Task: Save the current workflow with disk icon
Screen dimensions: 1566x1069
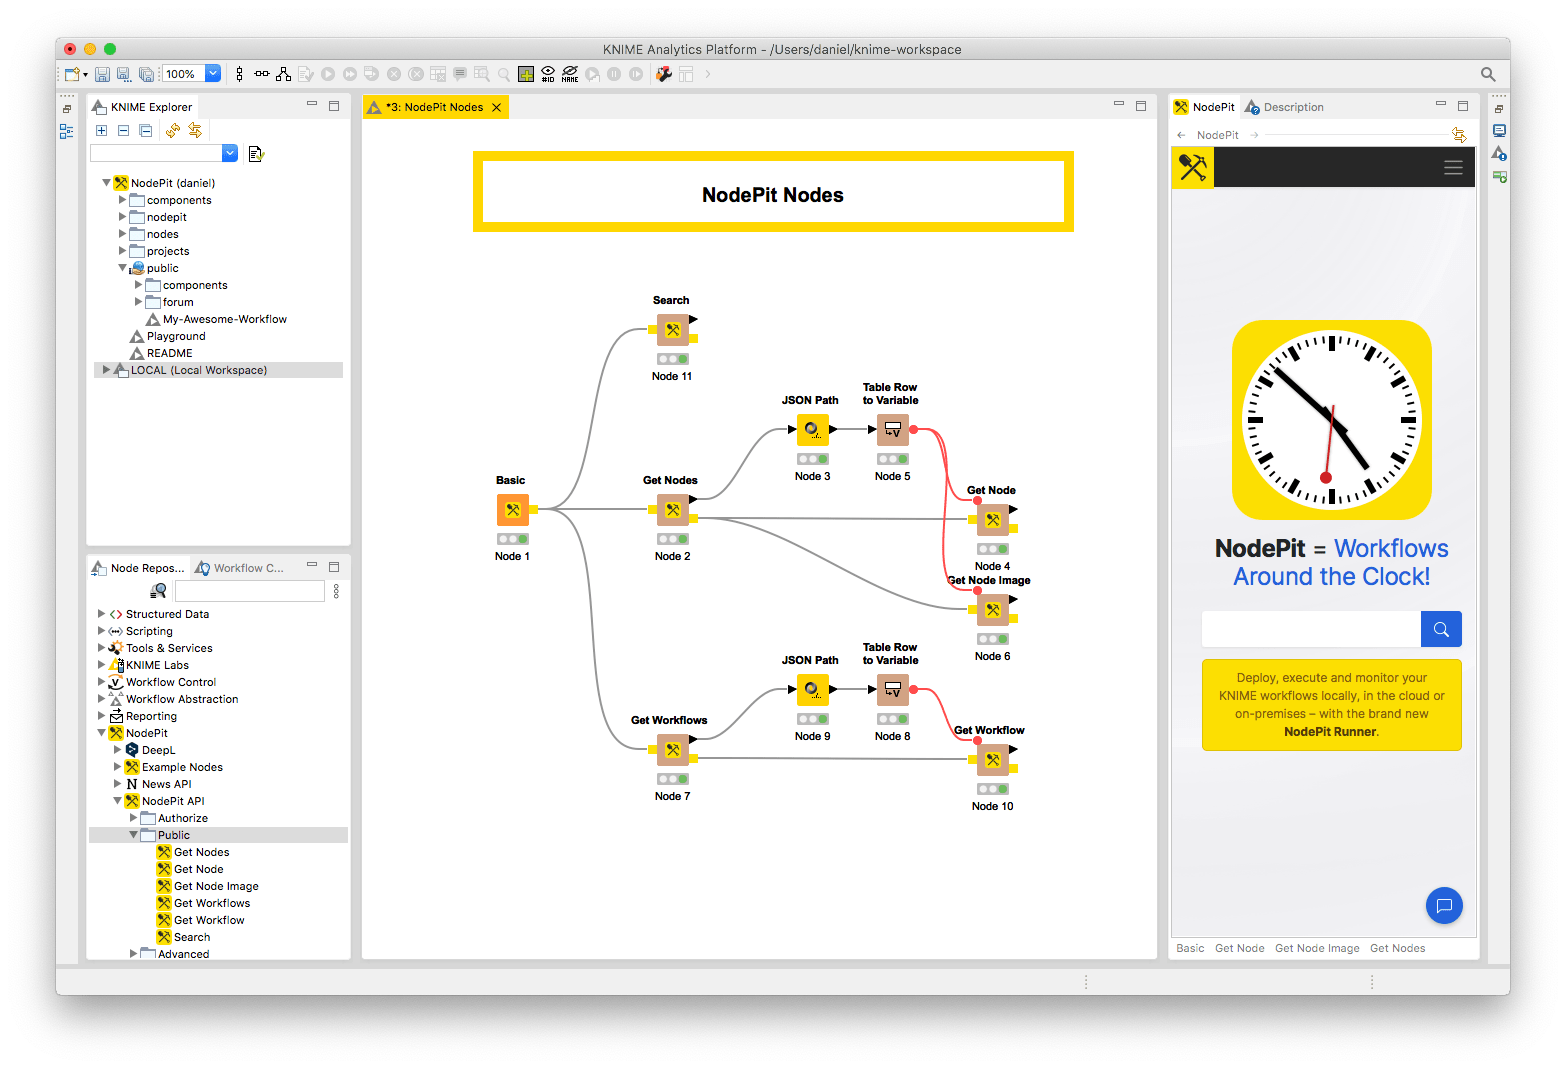Action: (102, 73)
